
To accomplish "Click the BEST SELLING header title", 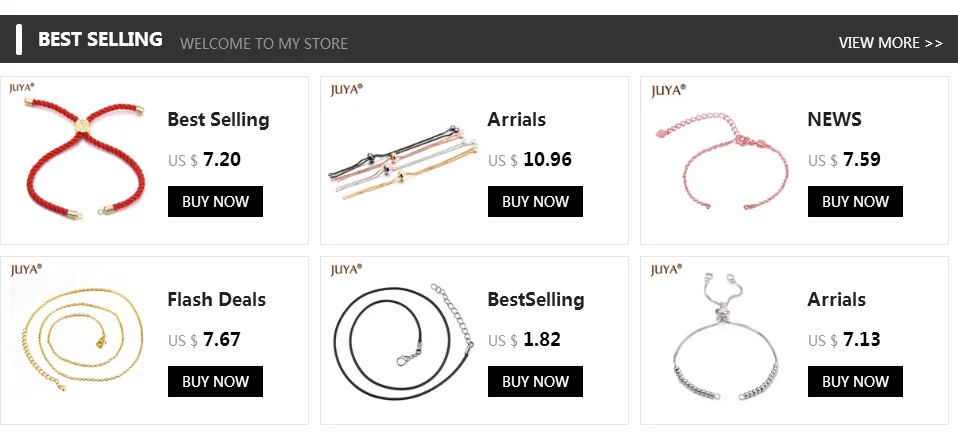I will tap(100, 39).
